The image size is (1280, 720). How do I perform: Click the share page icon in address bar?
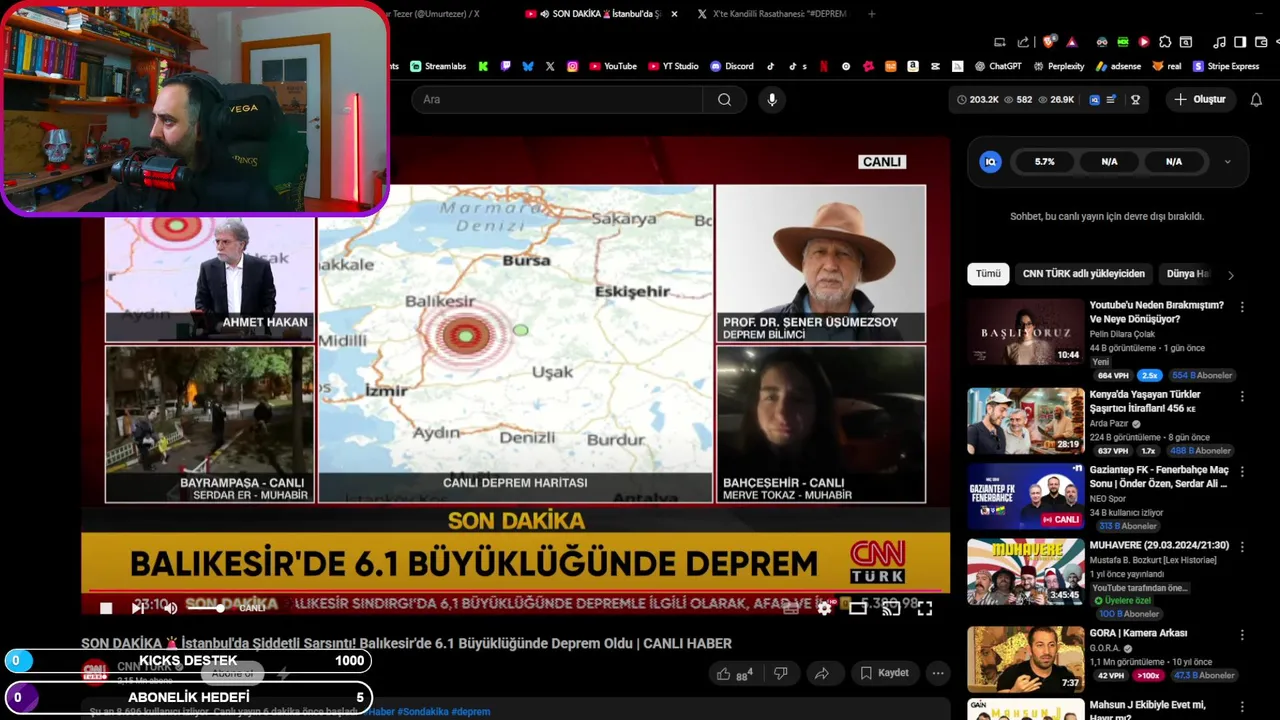point(1023,42)
